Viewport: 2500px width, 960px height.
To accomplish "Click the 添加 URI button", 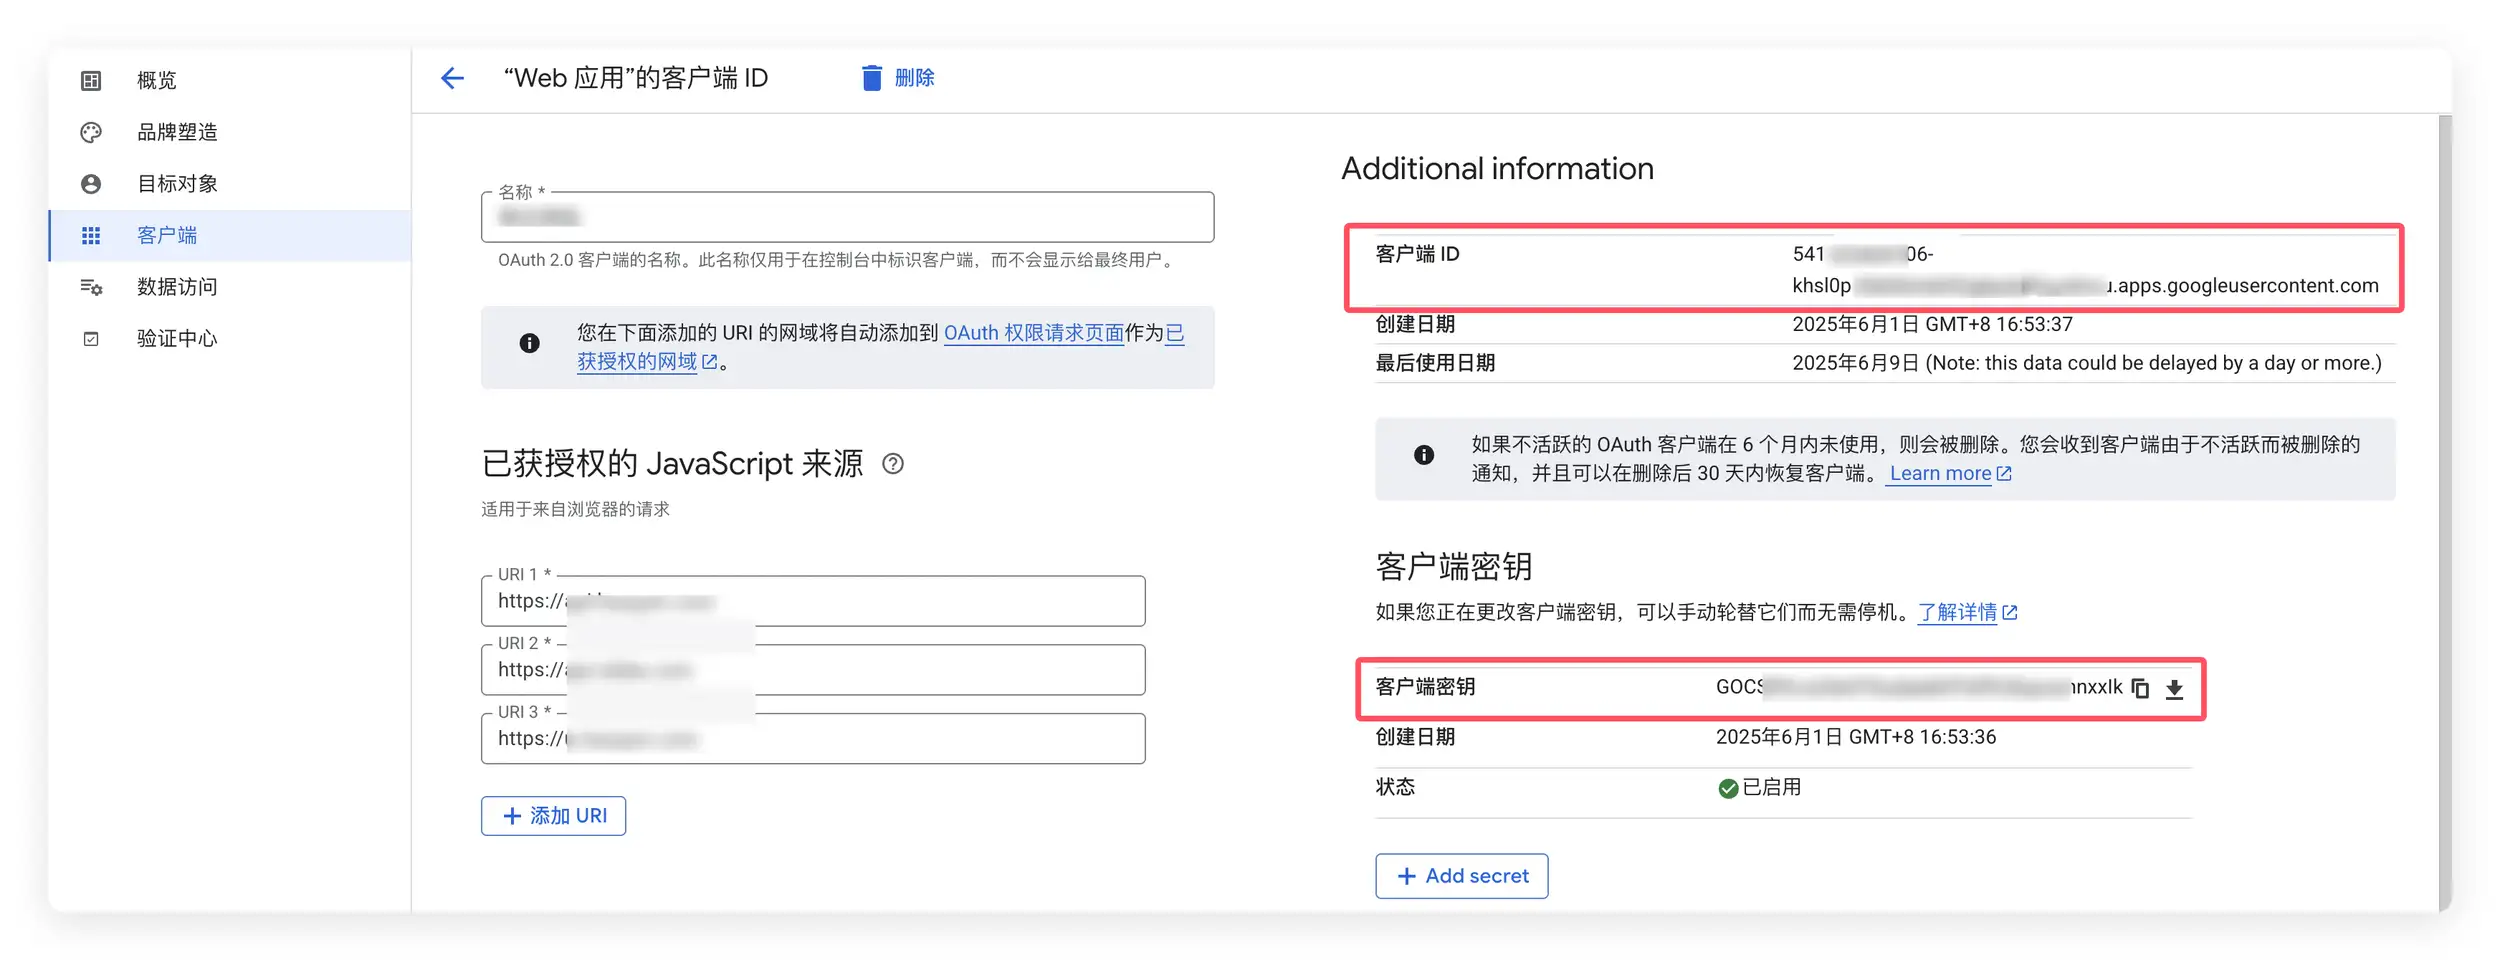I will click(553, 815).
